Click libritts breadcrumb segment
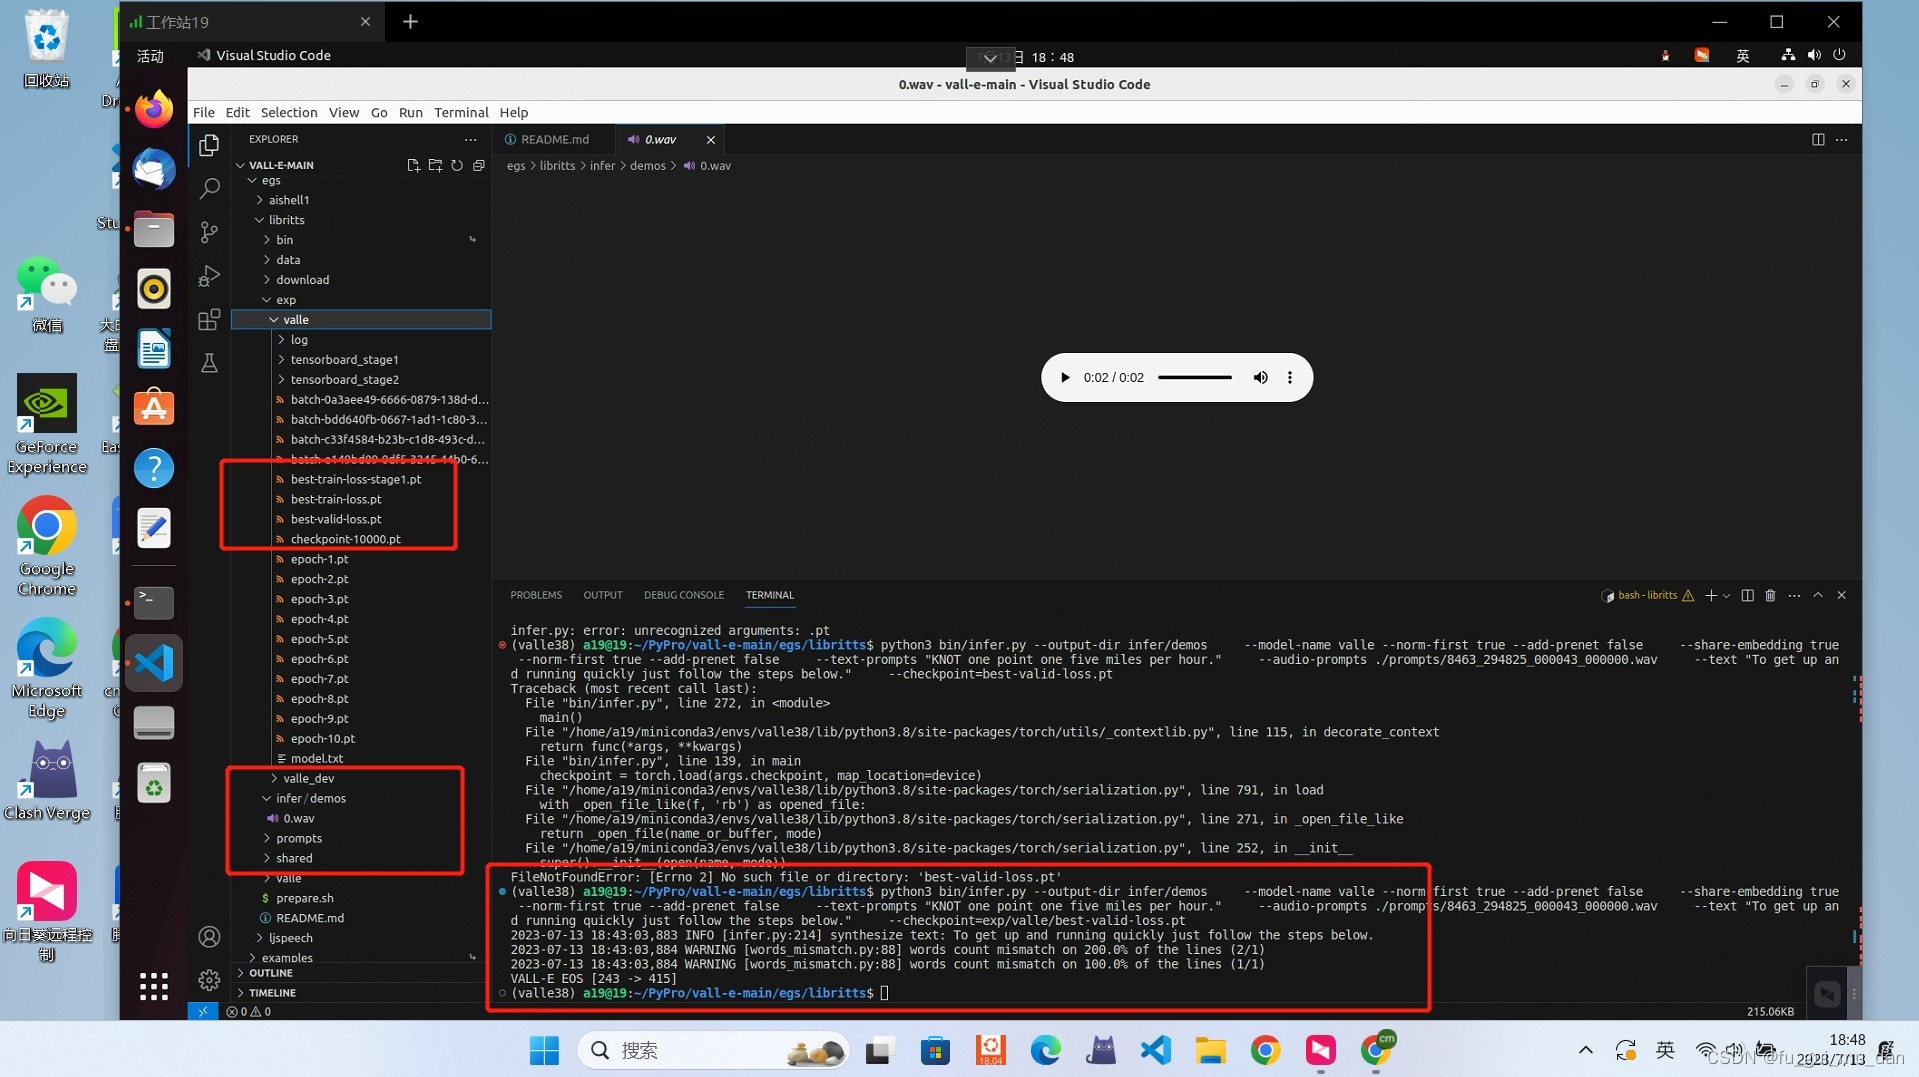This screenshot has height=1077, width=1919. point(557,166)
